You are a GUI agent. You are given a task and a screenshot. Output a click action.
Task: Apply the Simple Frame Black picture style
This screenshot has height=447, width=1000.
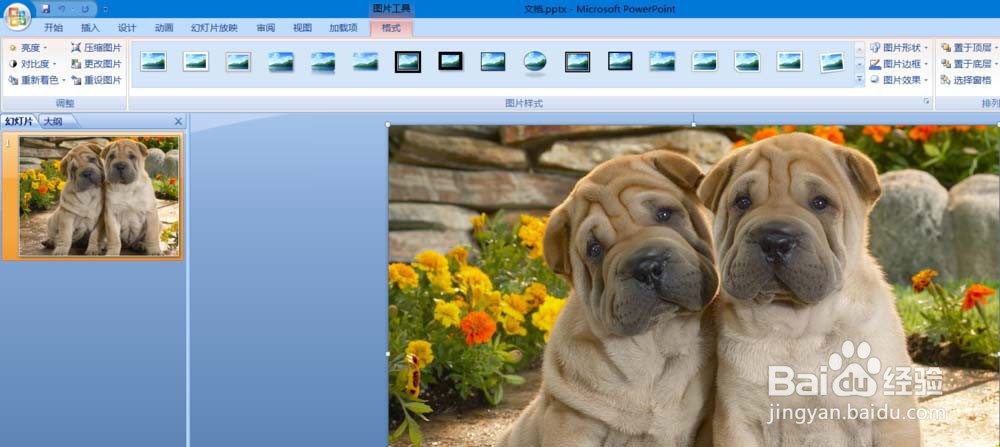click(493, 62)
